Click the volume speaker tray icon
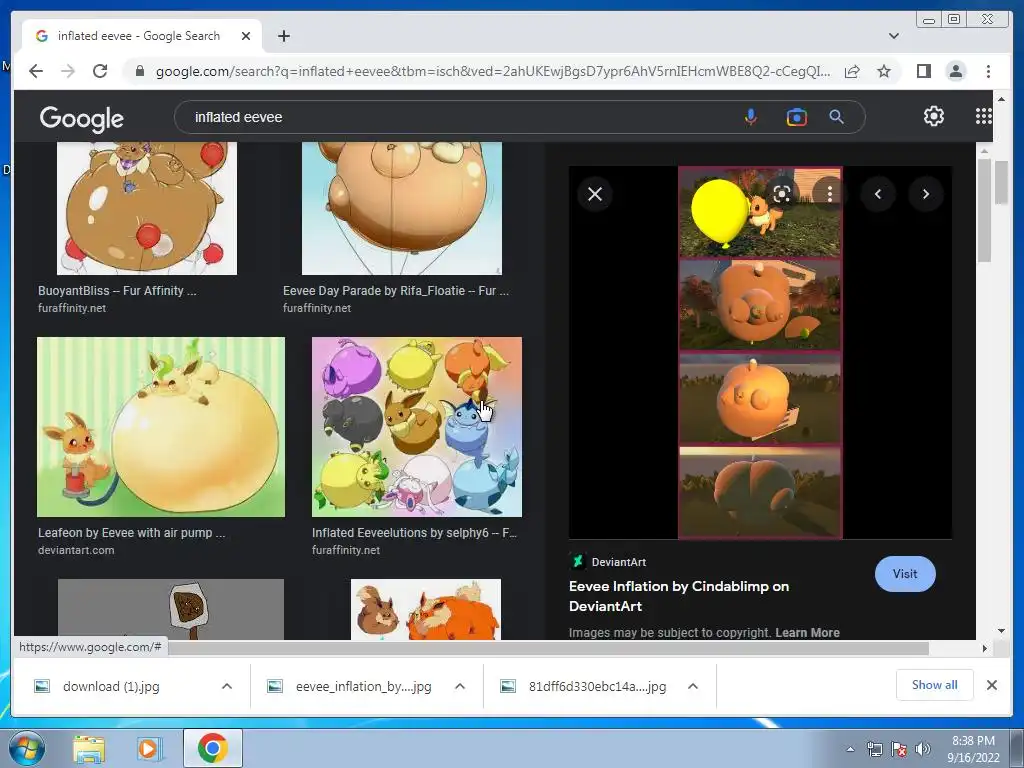This screenshot has height=768, width=1024. pyautogui.click(x=922, y=749)
